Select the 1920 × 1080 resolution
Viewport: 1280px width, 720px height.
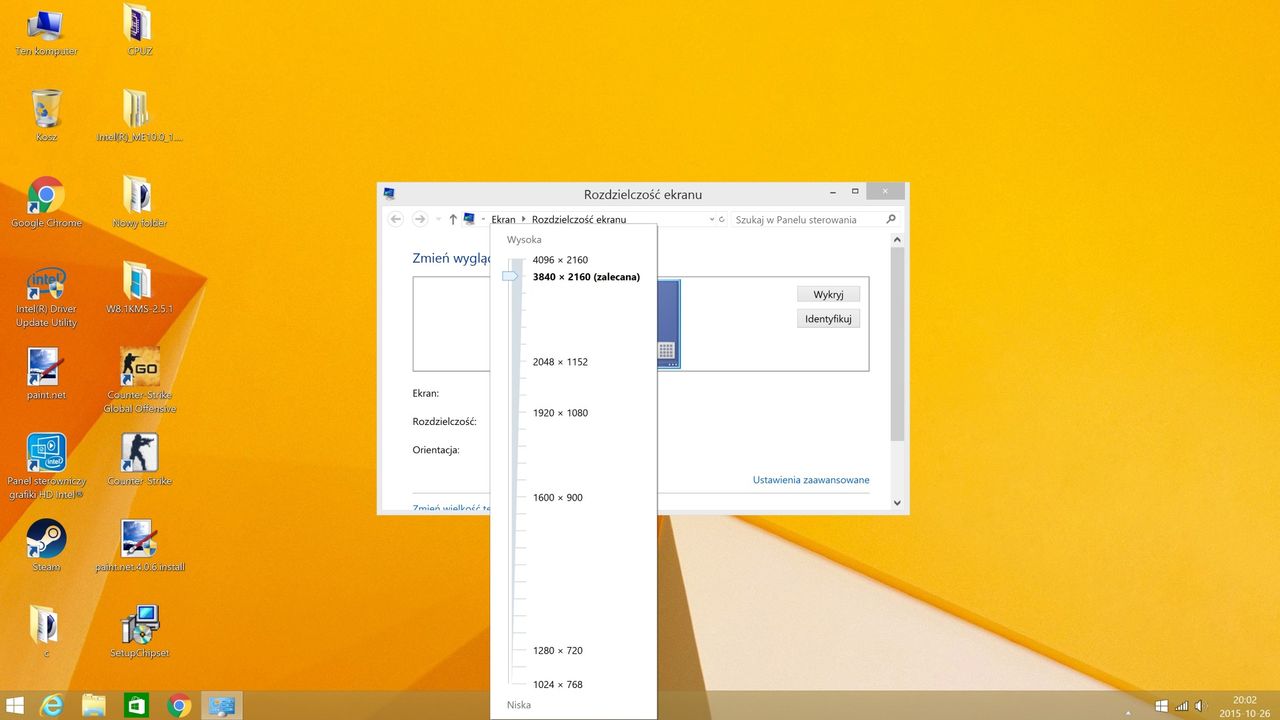(x=560, y=413)
